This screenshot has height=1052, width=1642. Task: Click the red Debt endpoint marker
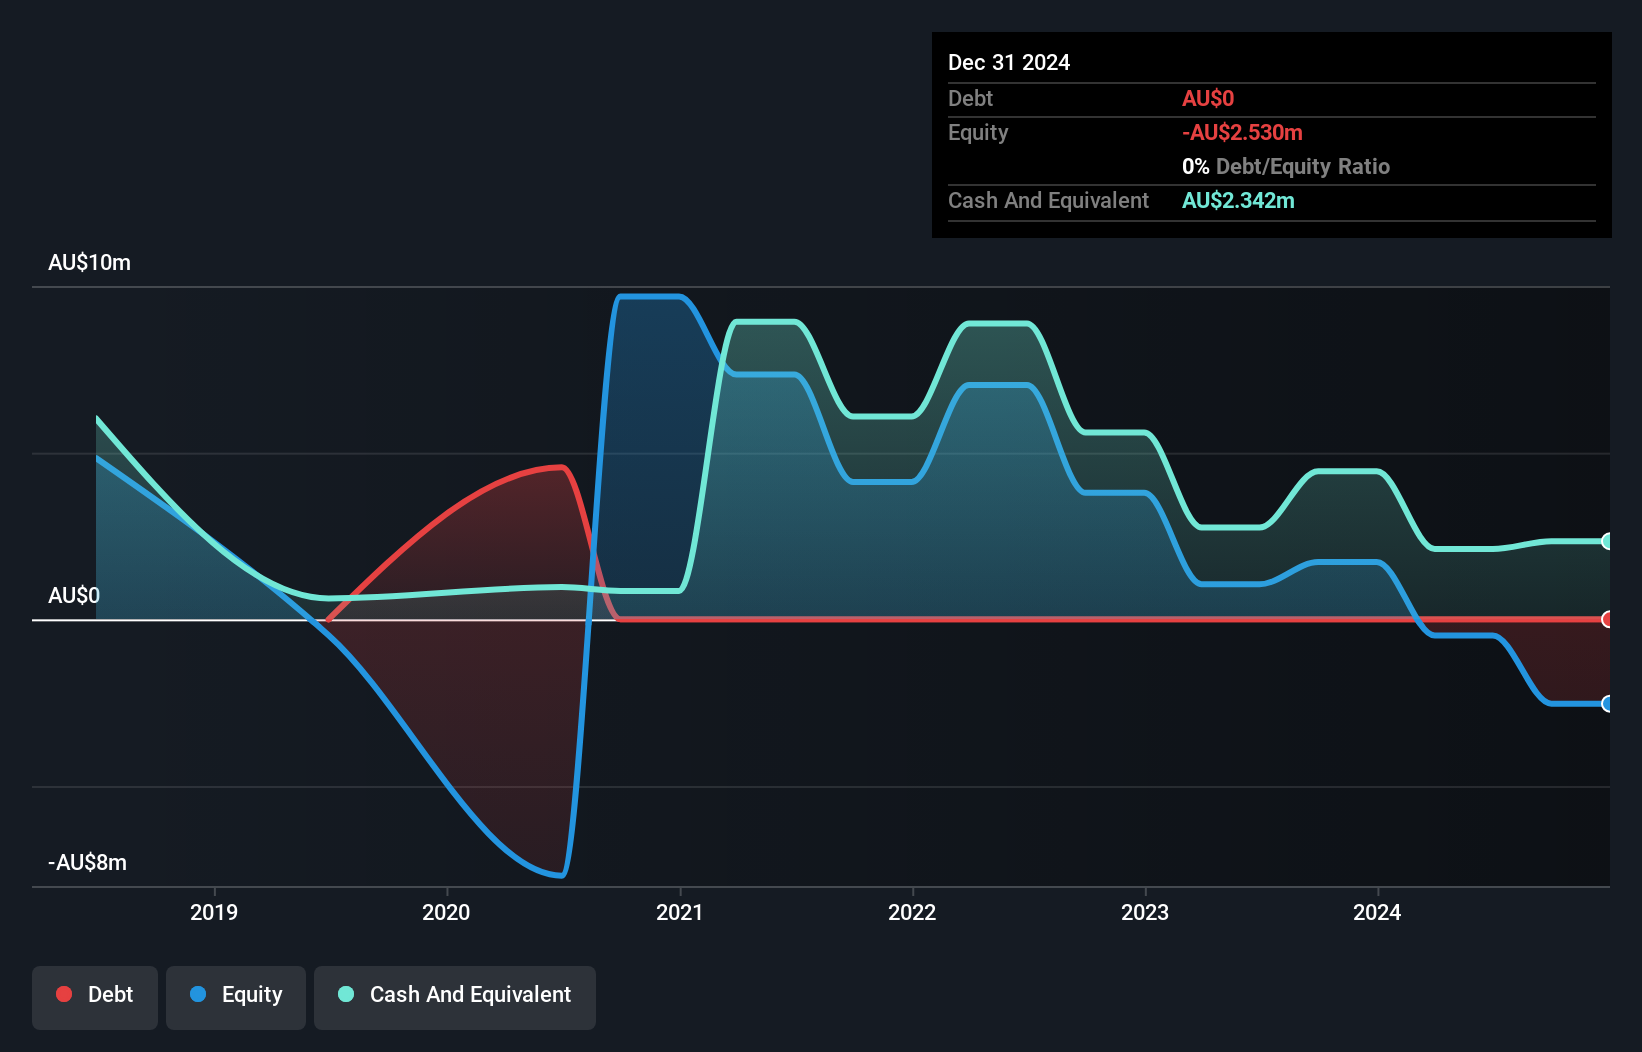click(x=1607, y=619)
